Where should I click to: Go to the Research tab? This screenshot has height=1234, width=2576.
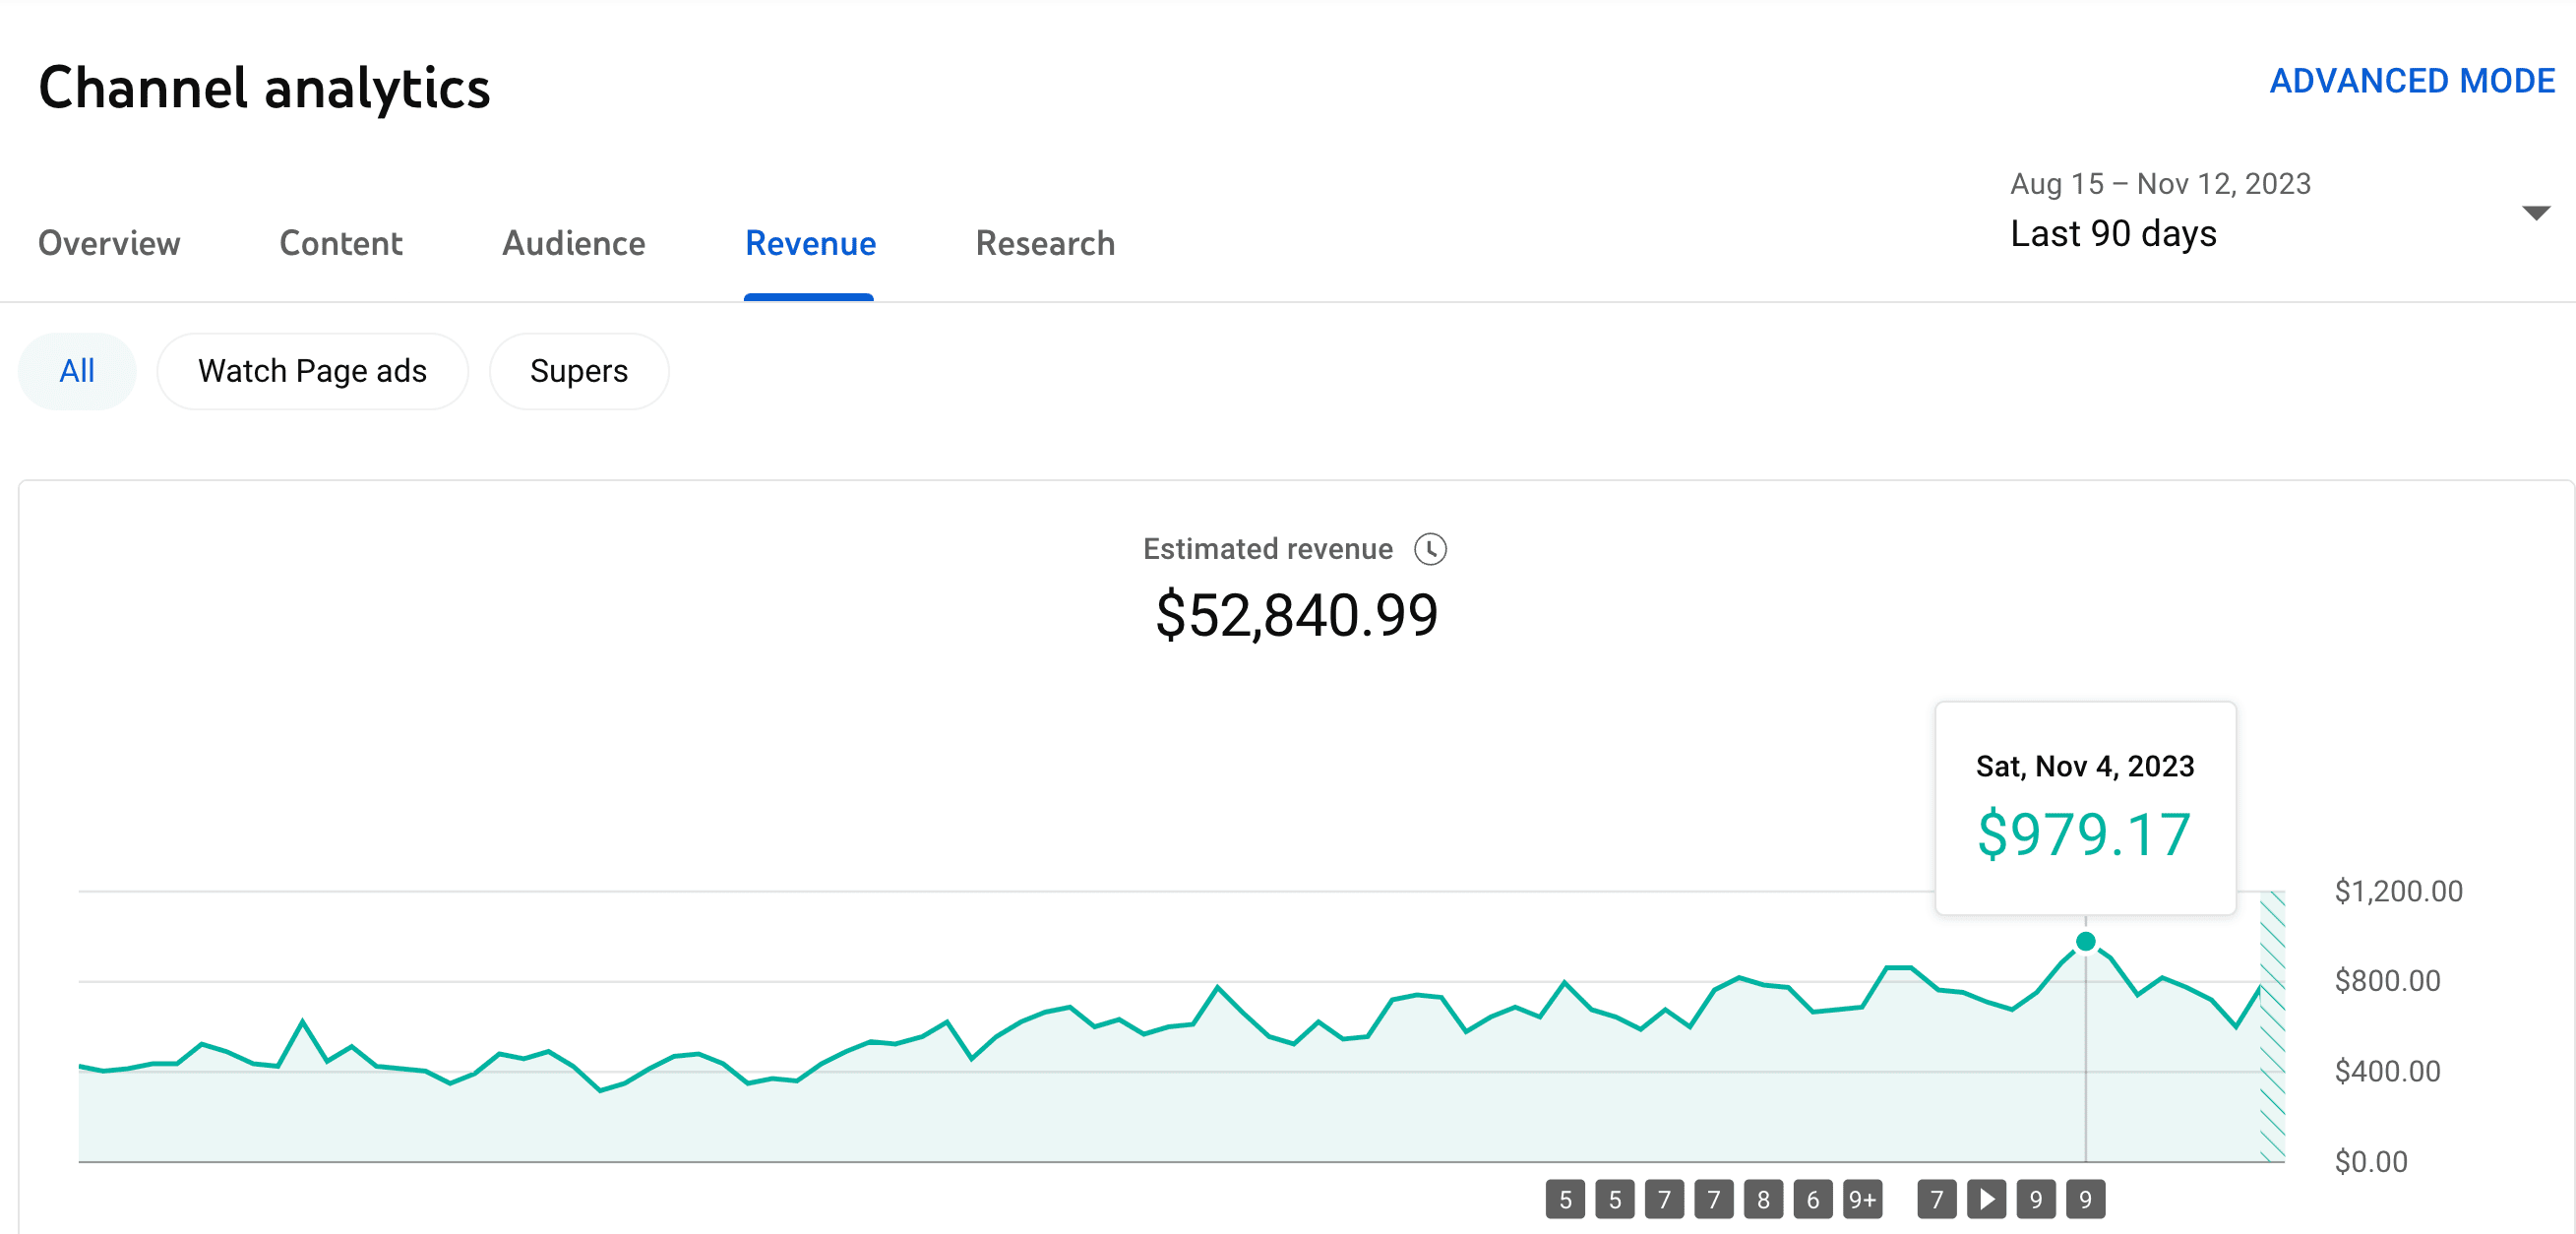coord(1045,243)
